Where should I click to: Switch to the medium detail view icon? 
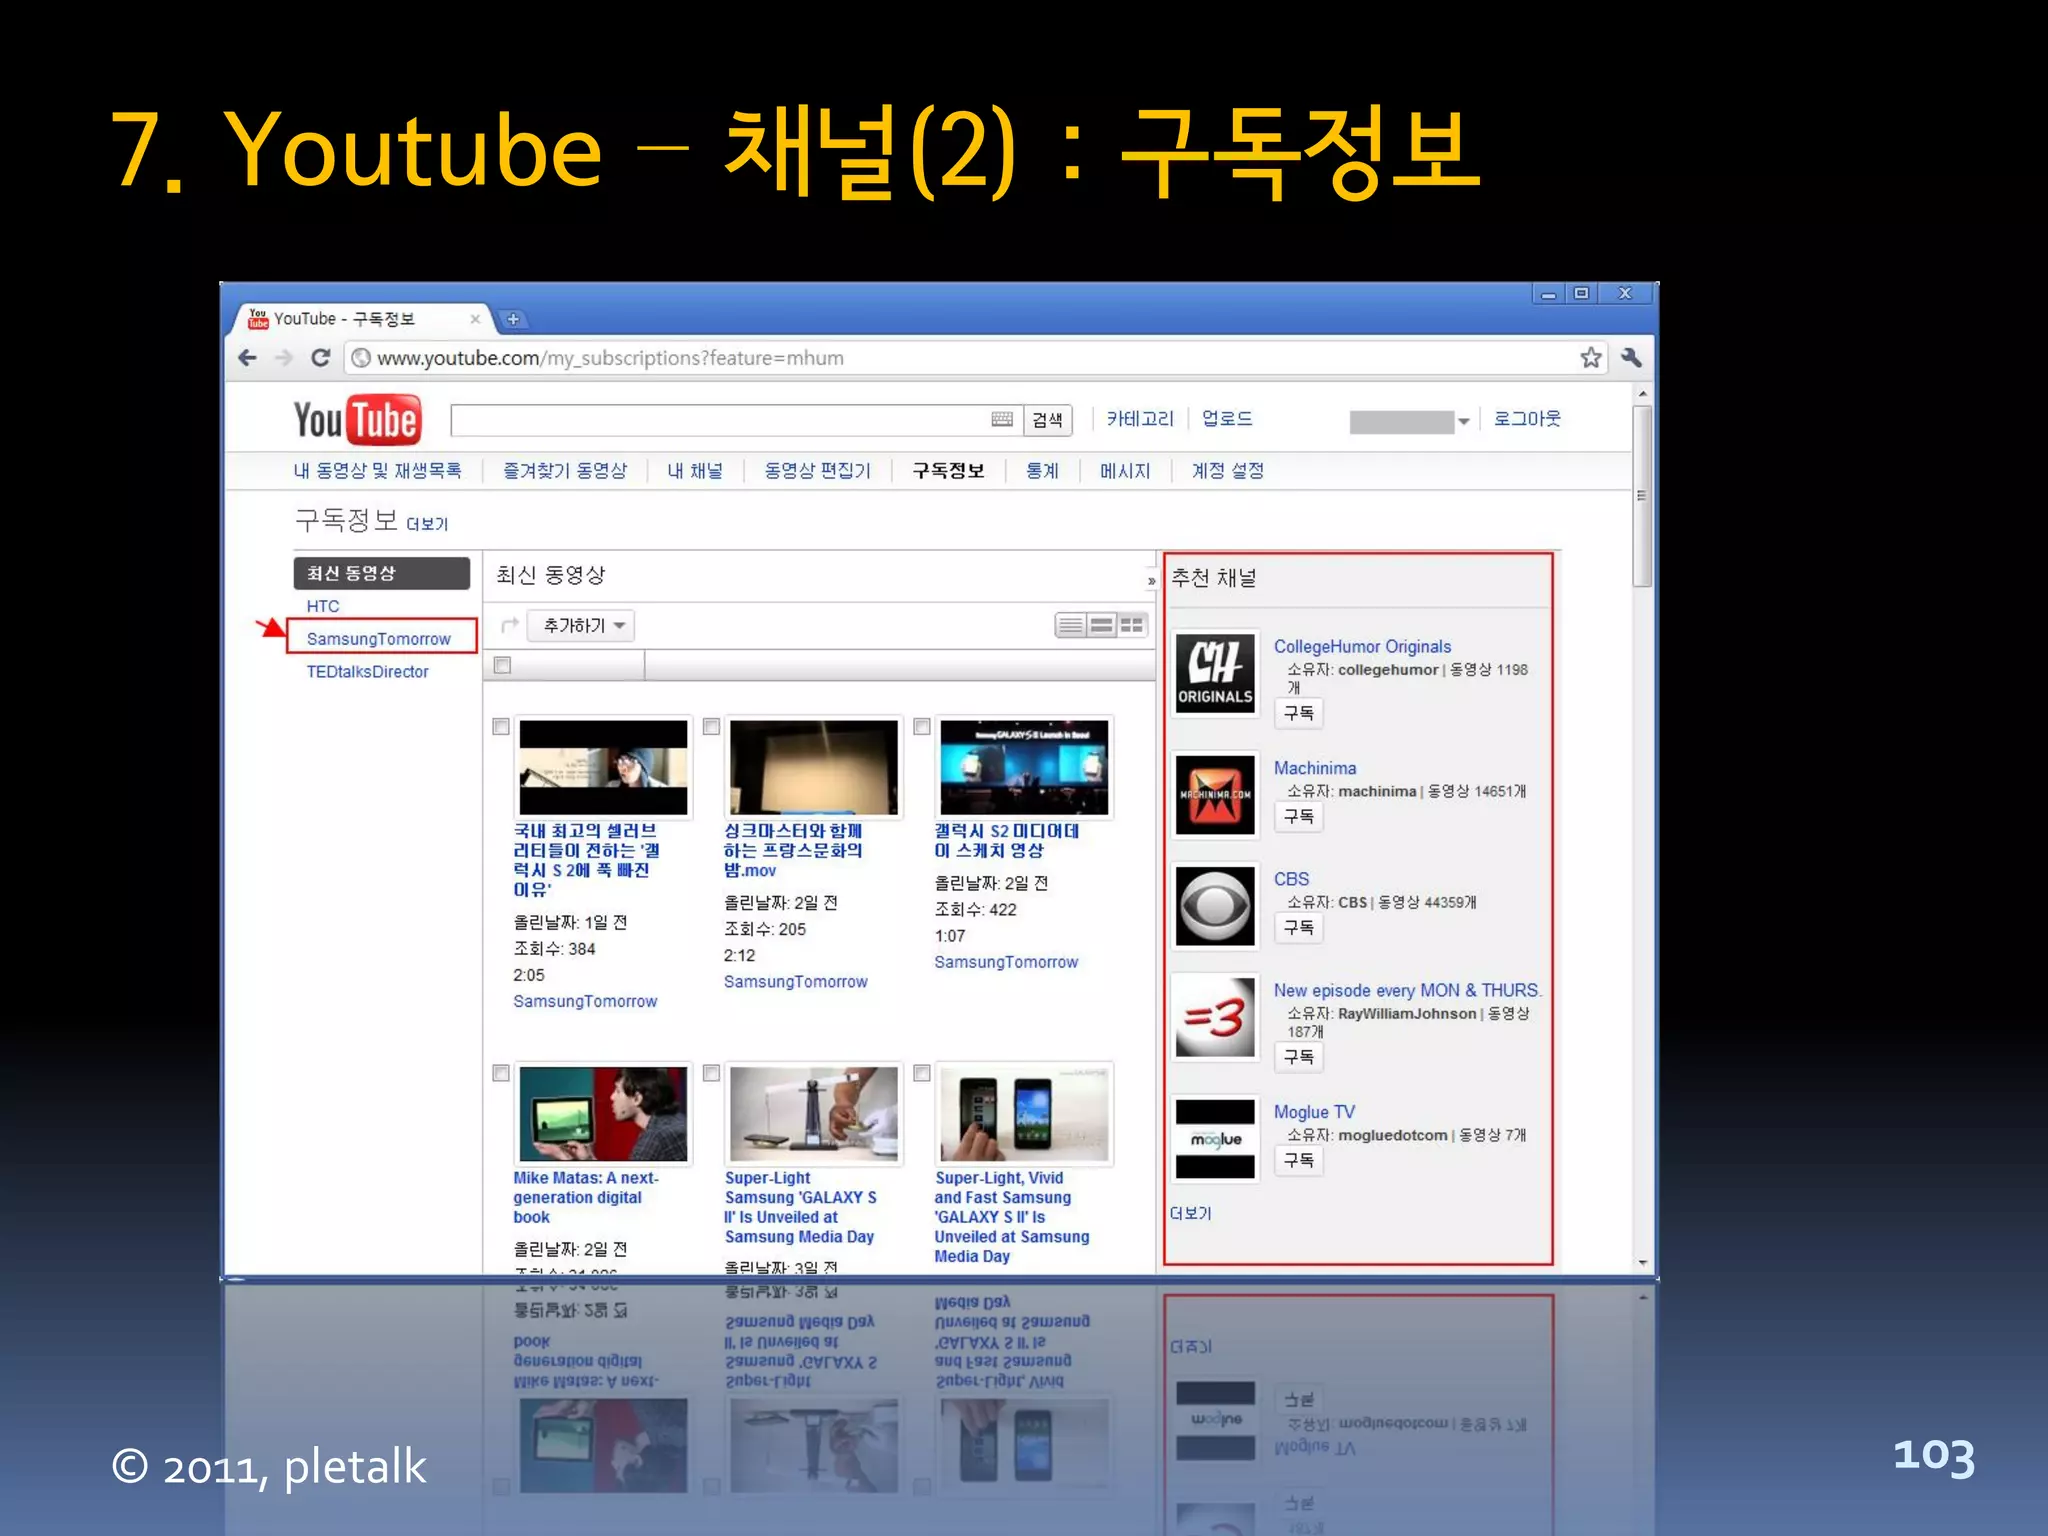1101,626
